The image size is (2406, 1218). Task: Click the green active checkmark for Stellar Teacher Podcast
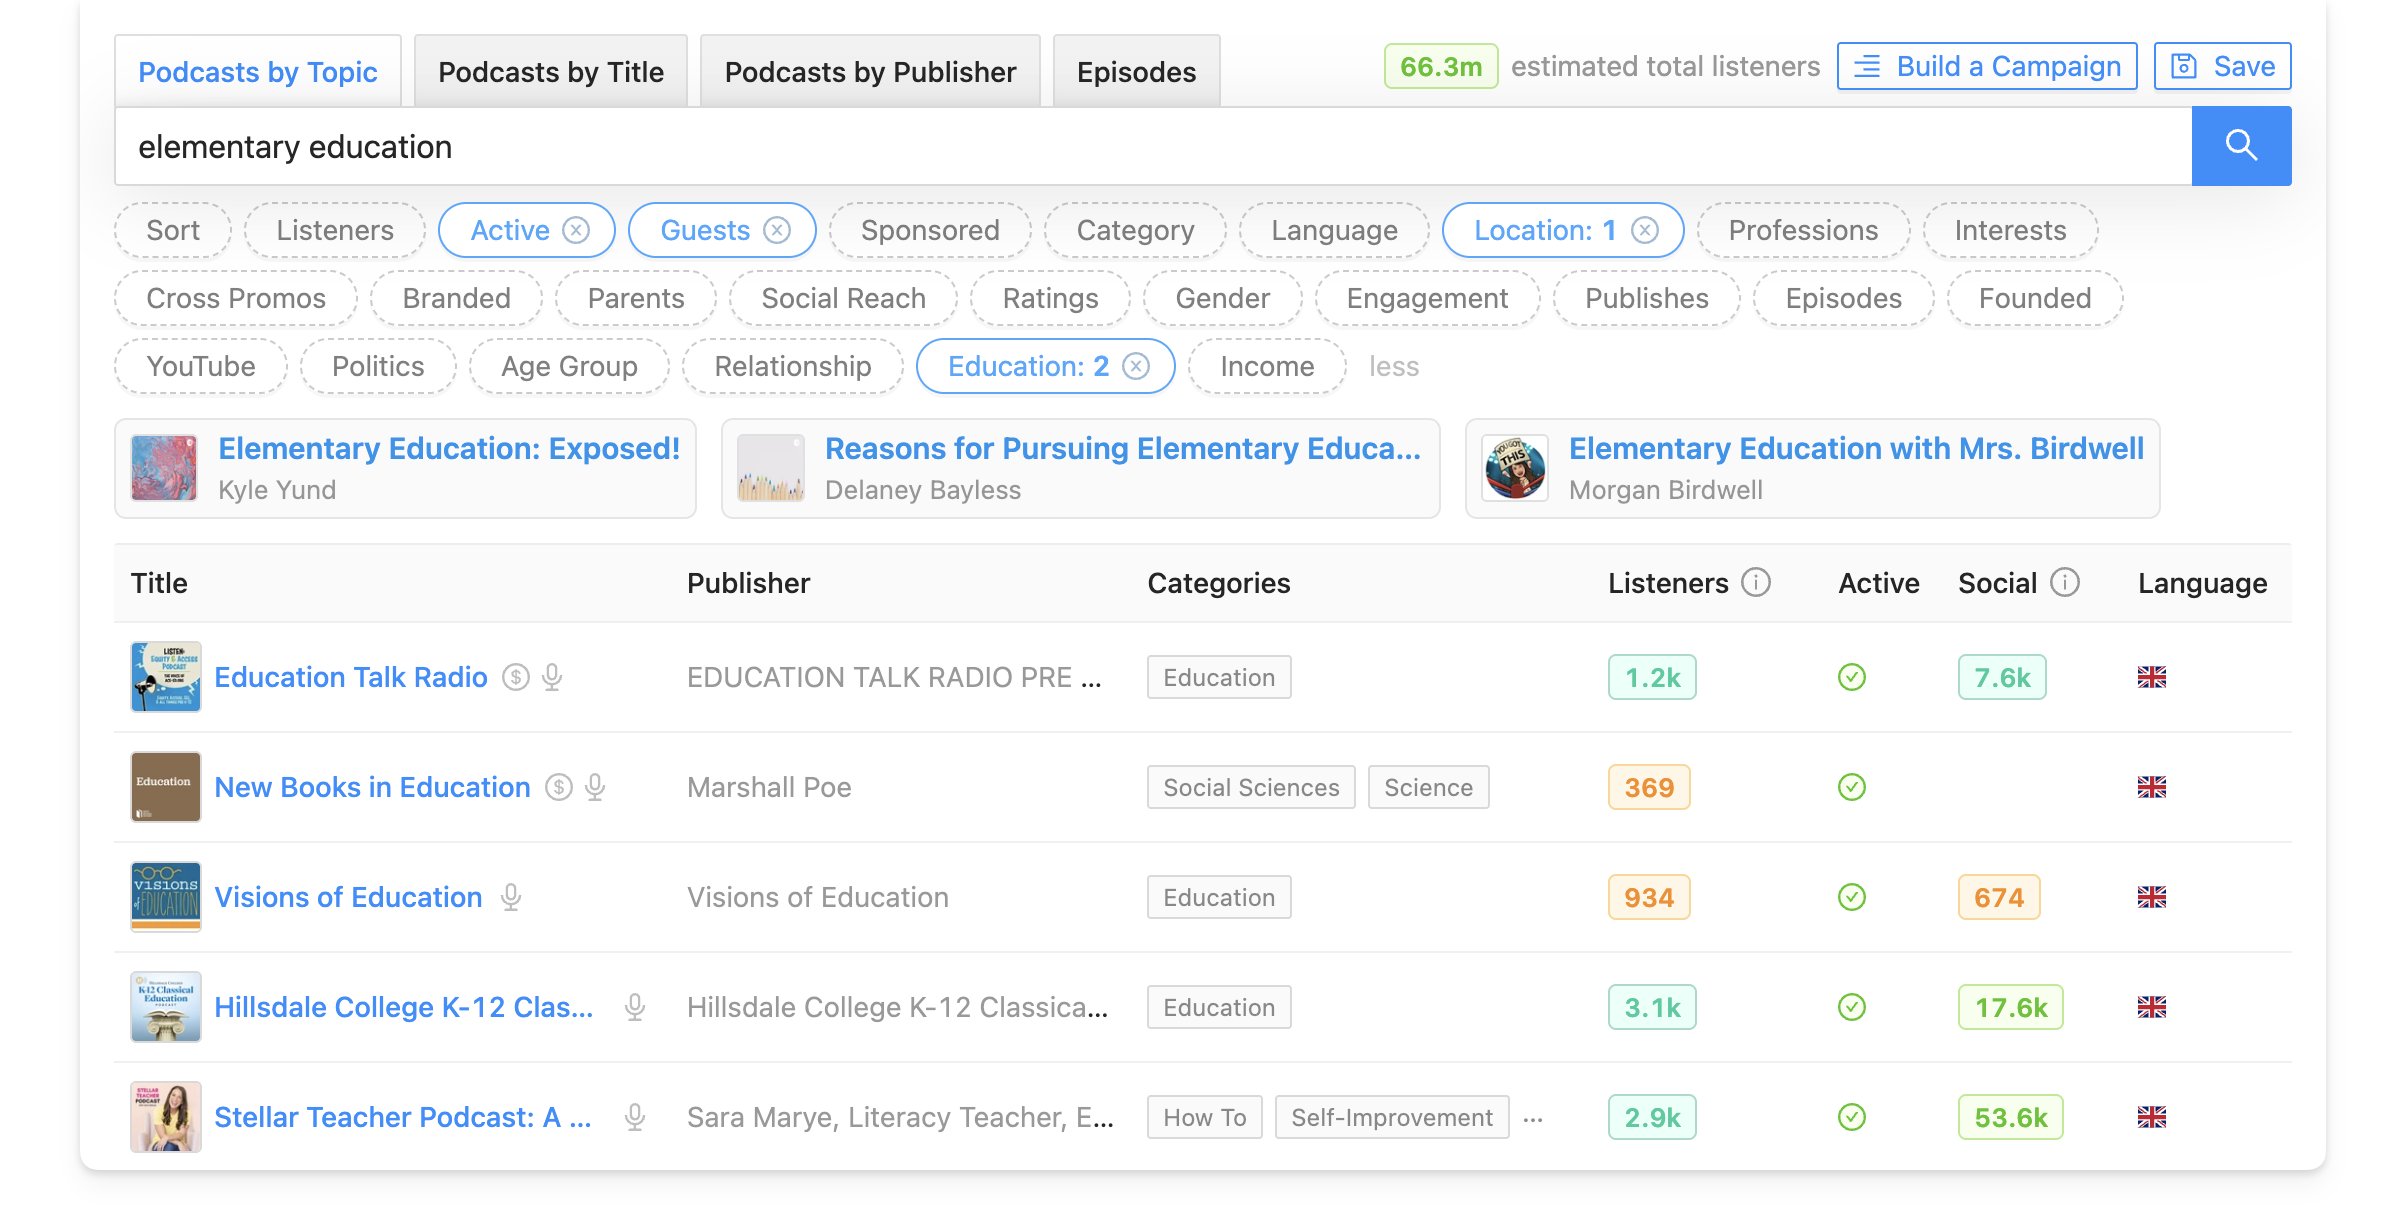(x=1851, y=1117)
